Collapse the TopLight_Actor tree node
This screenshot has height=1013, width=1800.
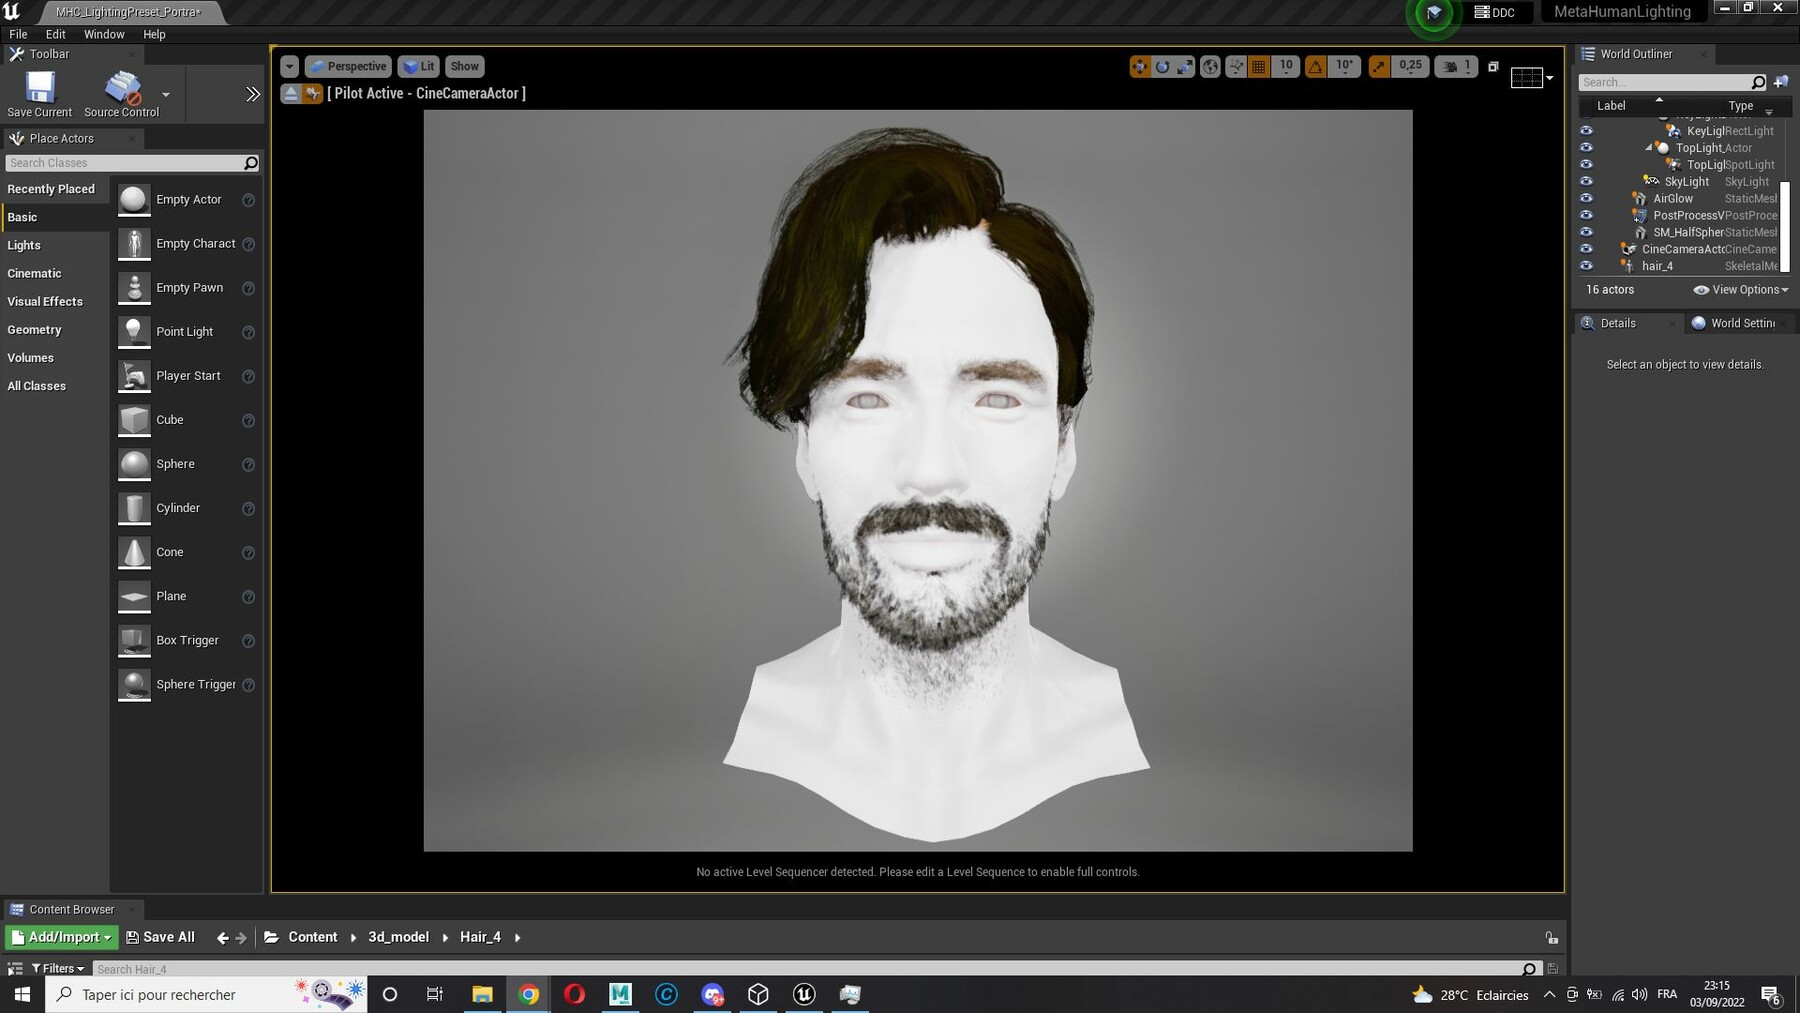pos(1649,148)
